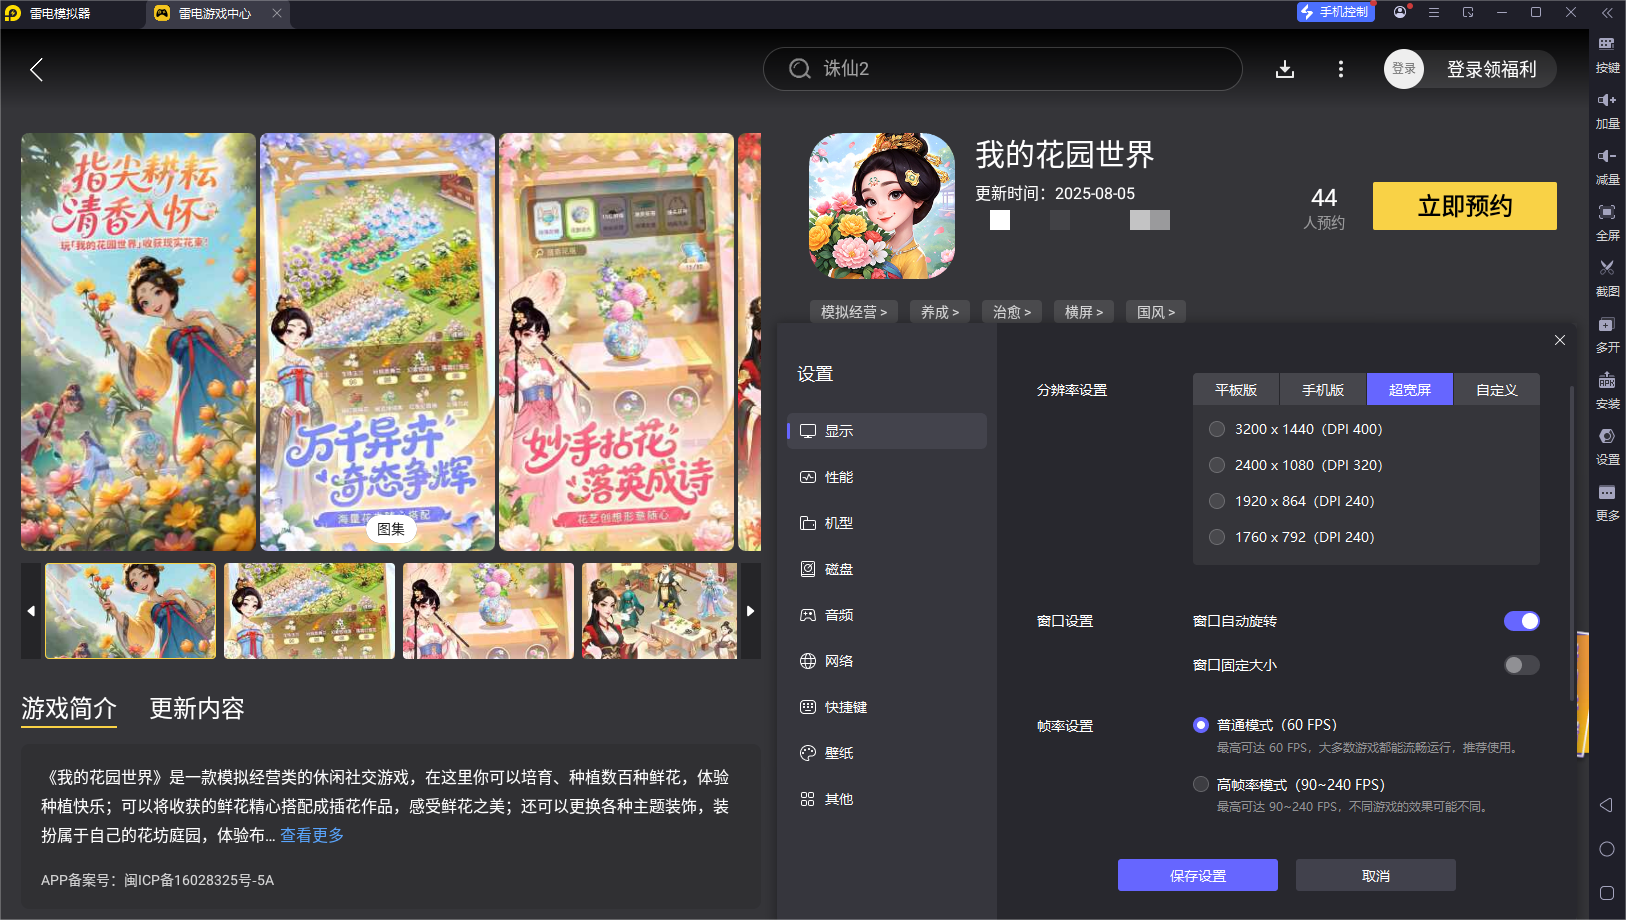Open 性能 settings section
The image size is (1626, 920).
887,477
